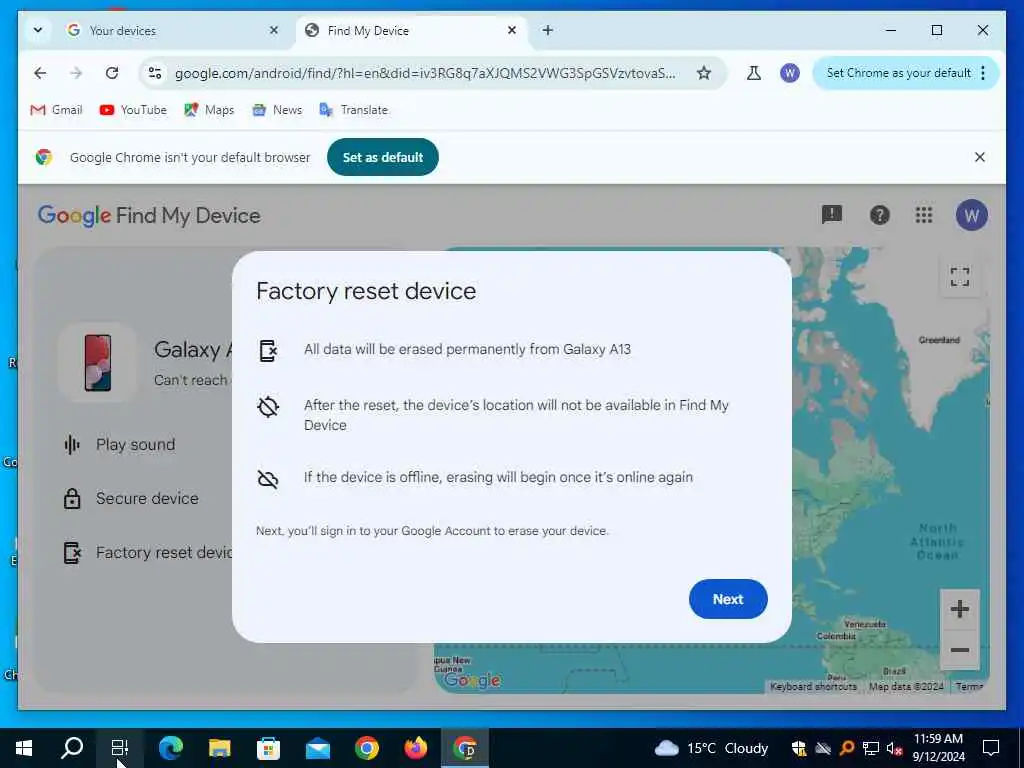Zoom in on the map

coord(959,609)
